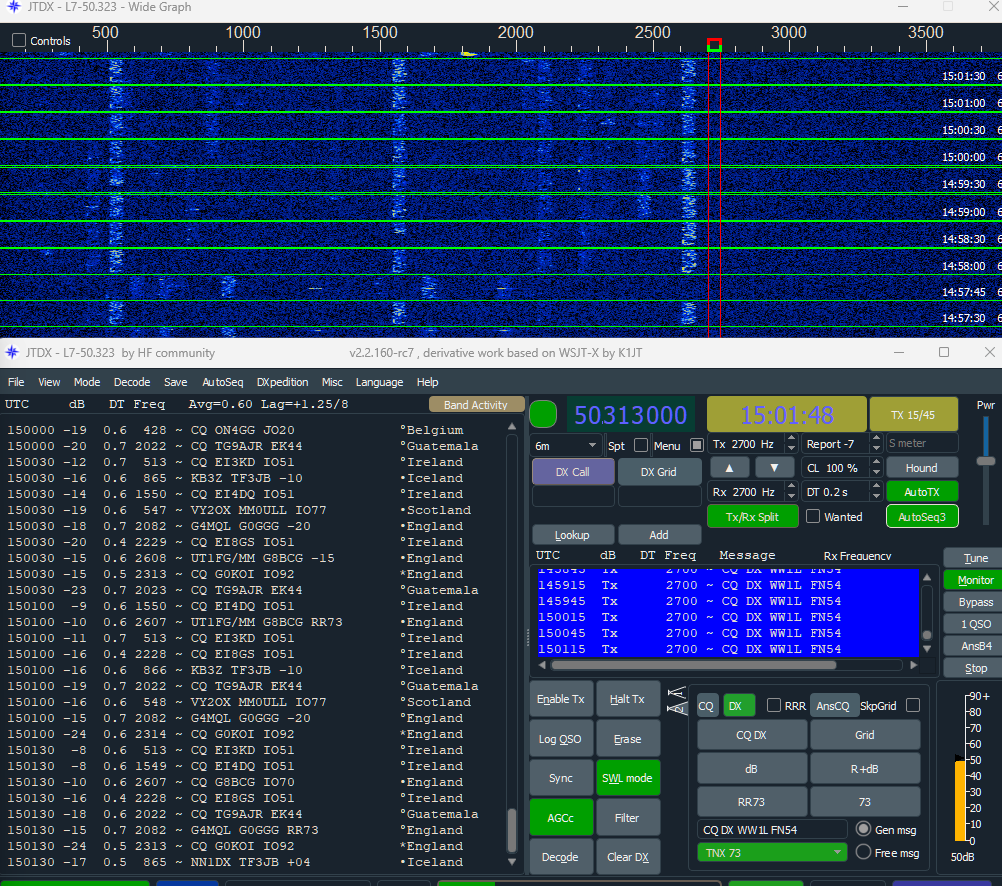
Task: Enable the Wanted checkbox
Action: pyautogui.click(x=813, y=516)
